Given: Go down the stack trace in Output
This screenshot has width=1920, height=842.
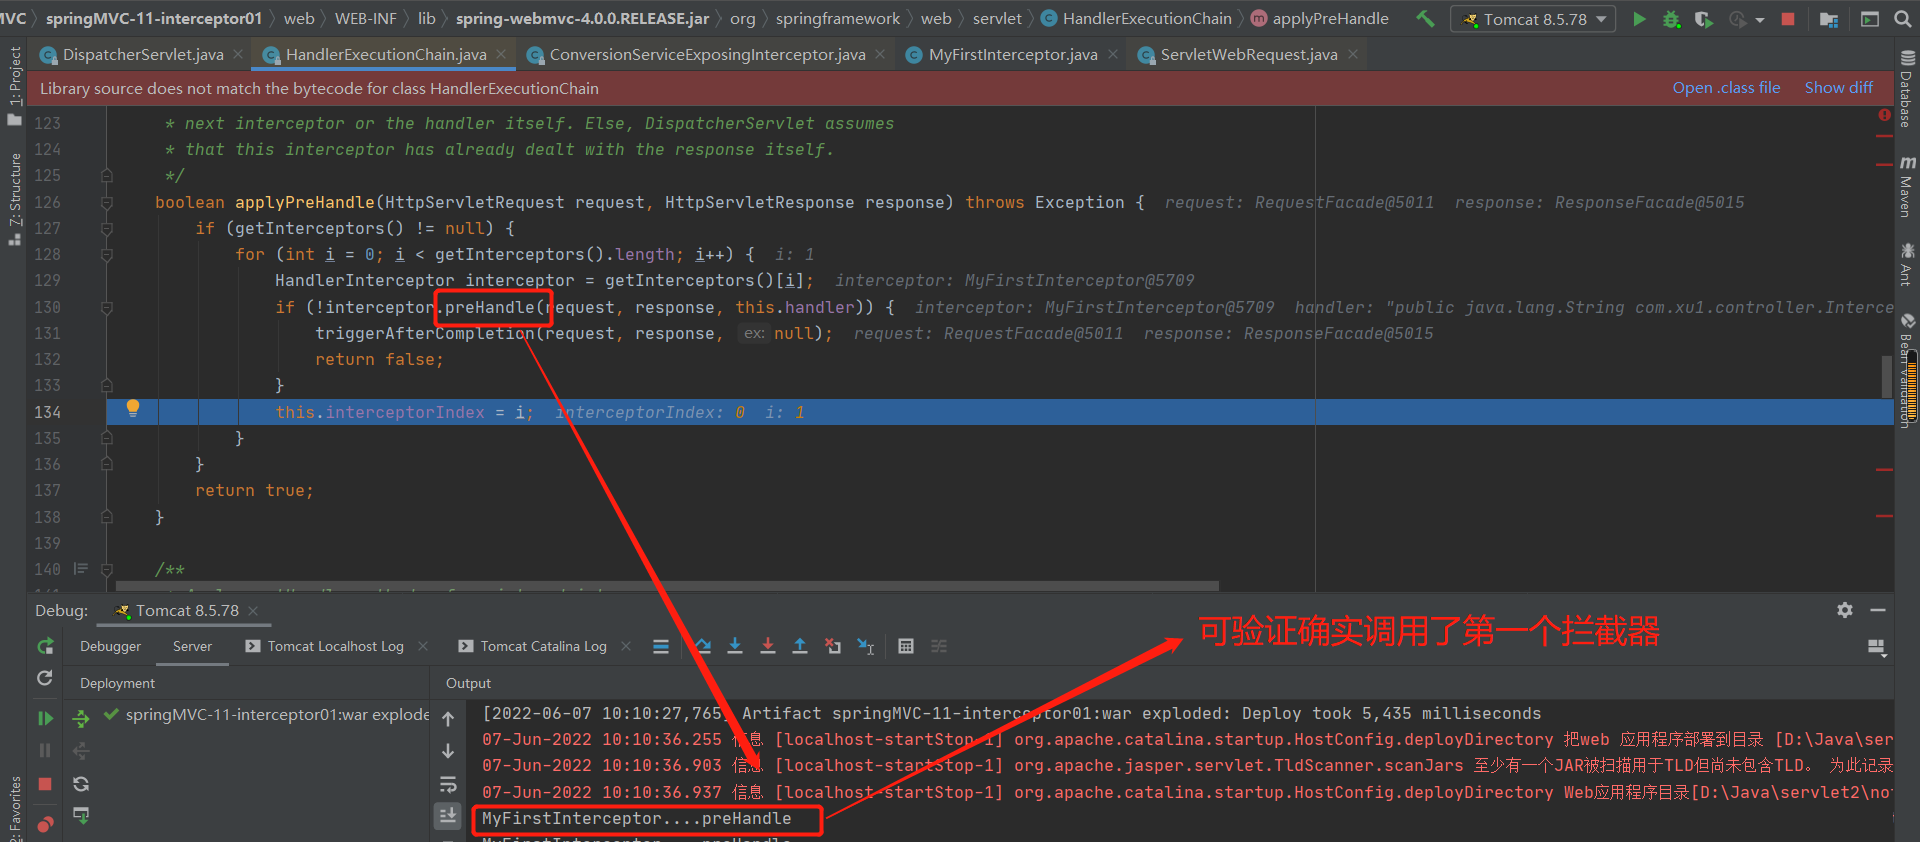Looking at the screenshot, I should [x=448, y=751].
